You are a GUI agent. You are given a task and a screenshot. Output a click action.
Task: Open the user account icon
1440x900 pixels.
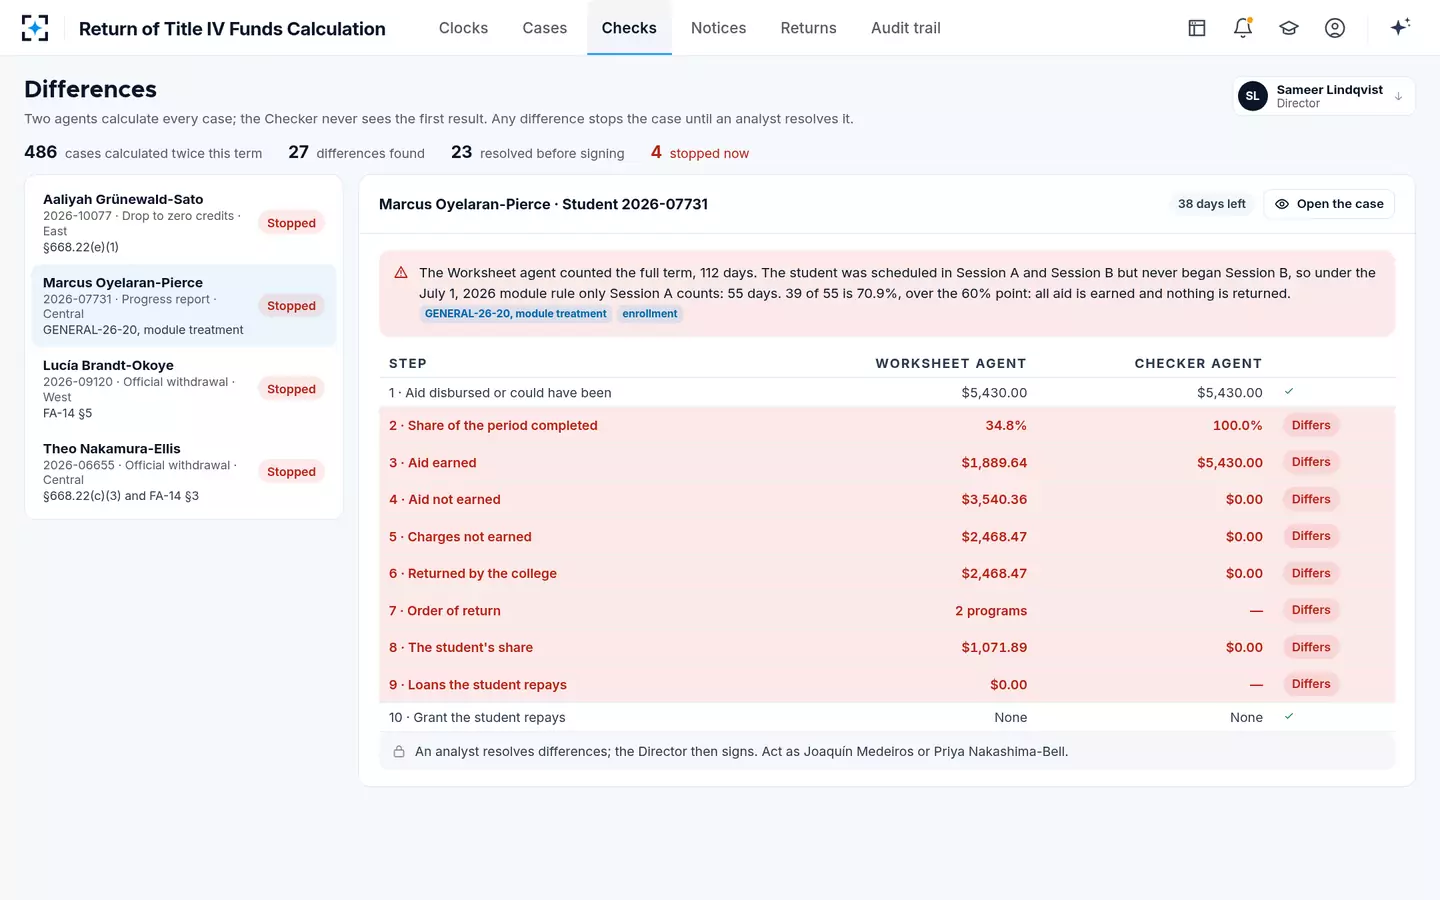1335,28
